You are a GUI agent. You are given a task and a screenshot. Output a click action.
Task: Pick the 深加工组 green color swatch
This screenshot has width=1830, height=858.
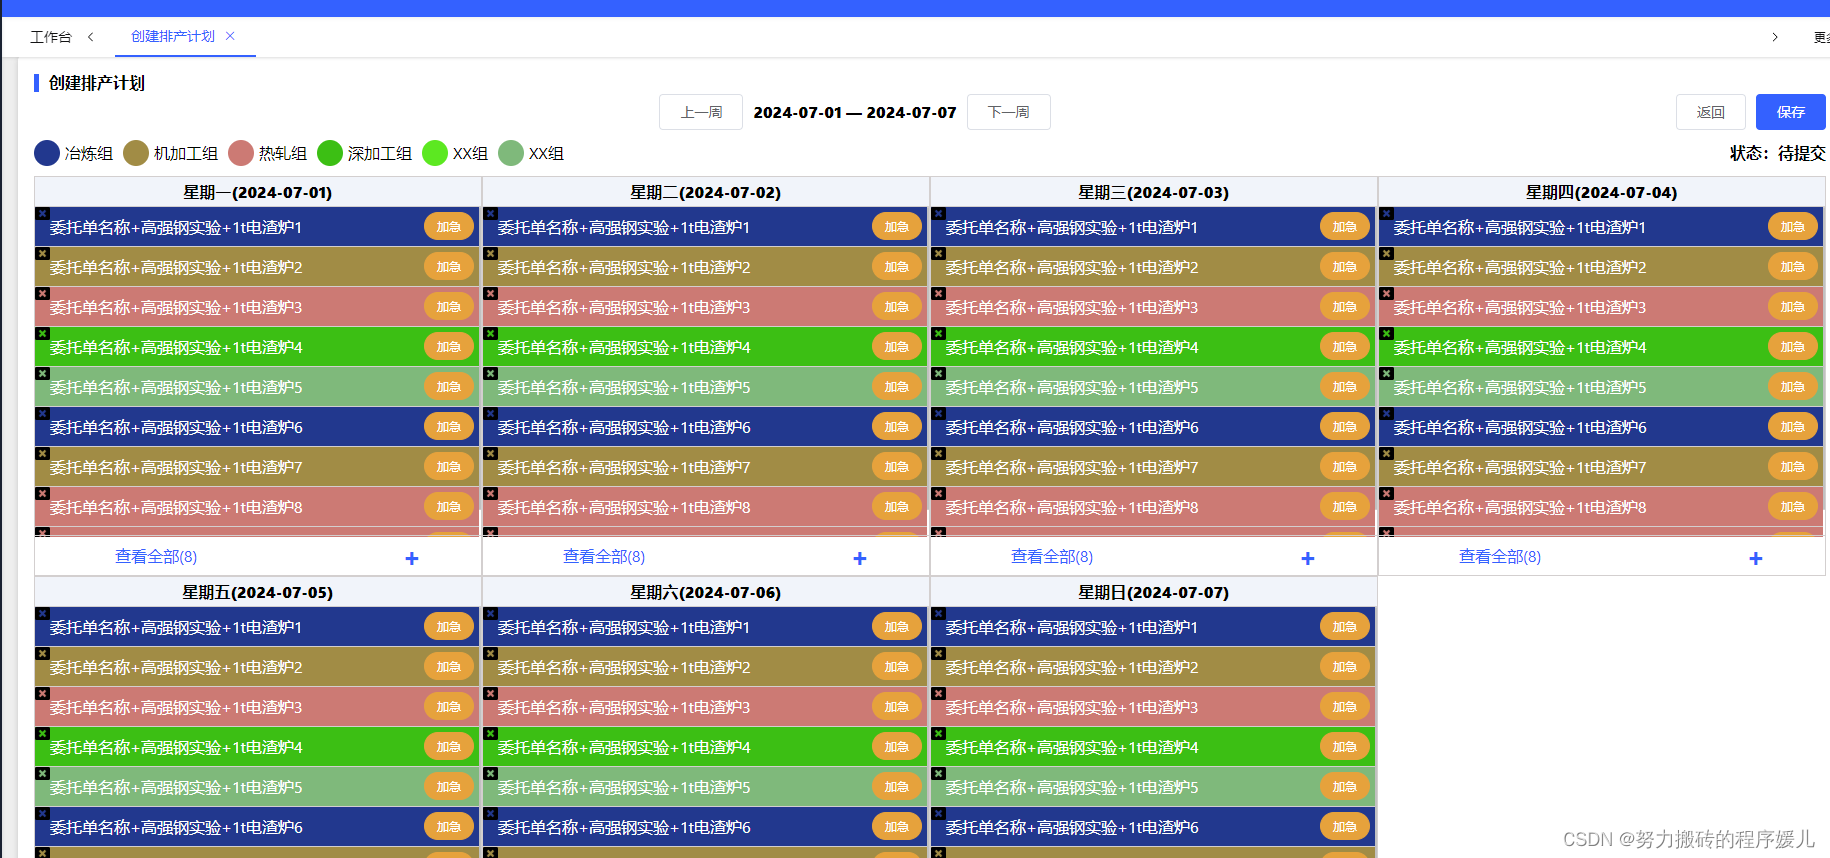pyautogui.click(x=330, y=153)
